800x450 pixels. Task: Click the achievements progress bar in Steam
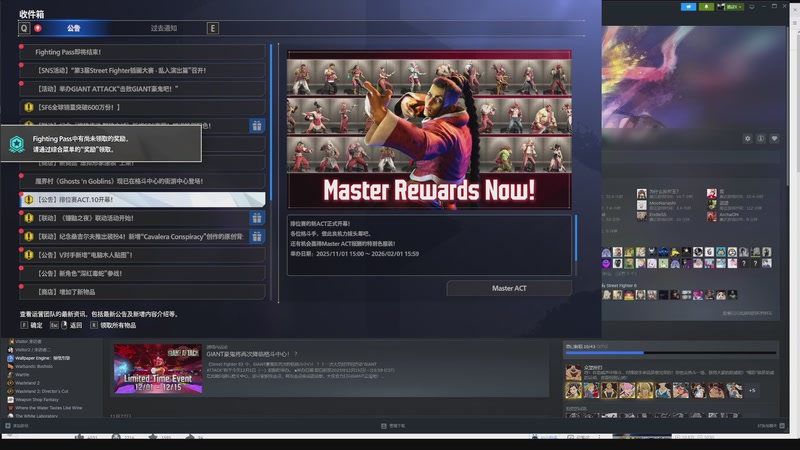pyautogui.click(x=671, y=353)
